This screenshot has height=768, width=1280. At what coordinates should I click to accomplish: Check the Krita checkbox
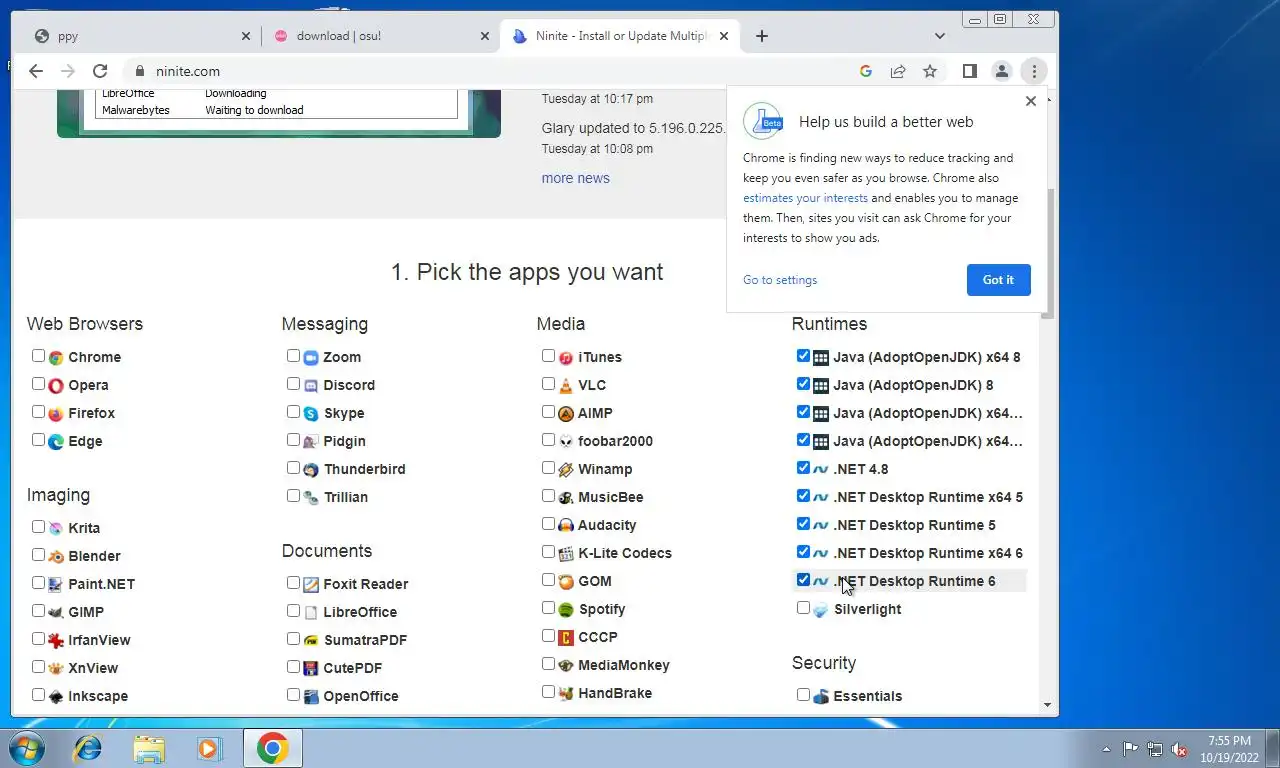[38, 527]
